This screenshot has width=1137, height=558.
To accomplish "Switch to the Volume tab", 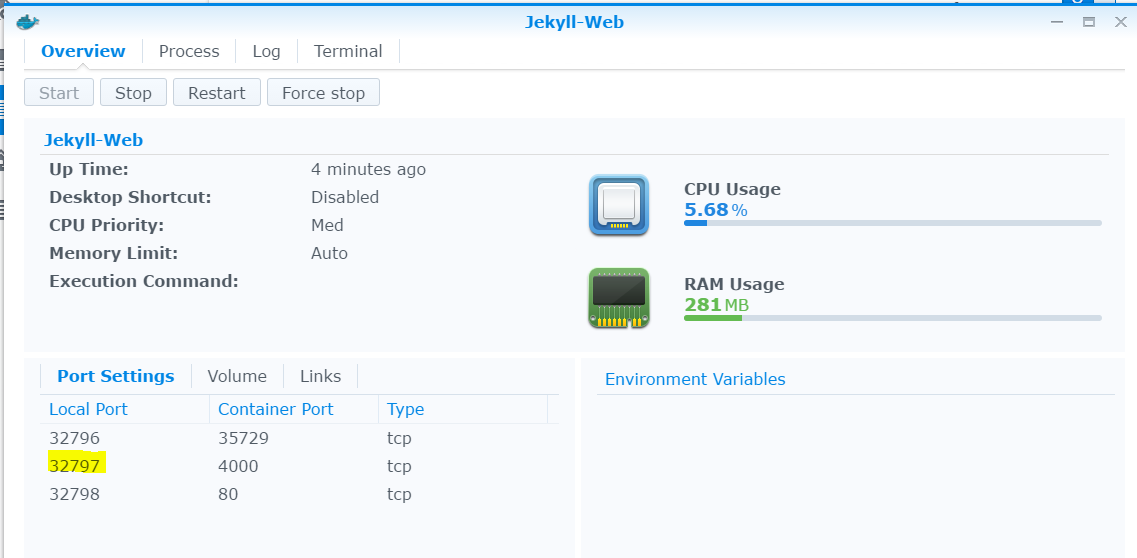I will [237, 376].
